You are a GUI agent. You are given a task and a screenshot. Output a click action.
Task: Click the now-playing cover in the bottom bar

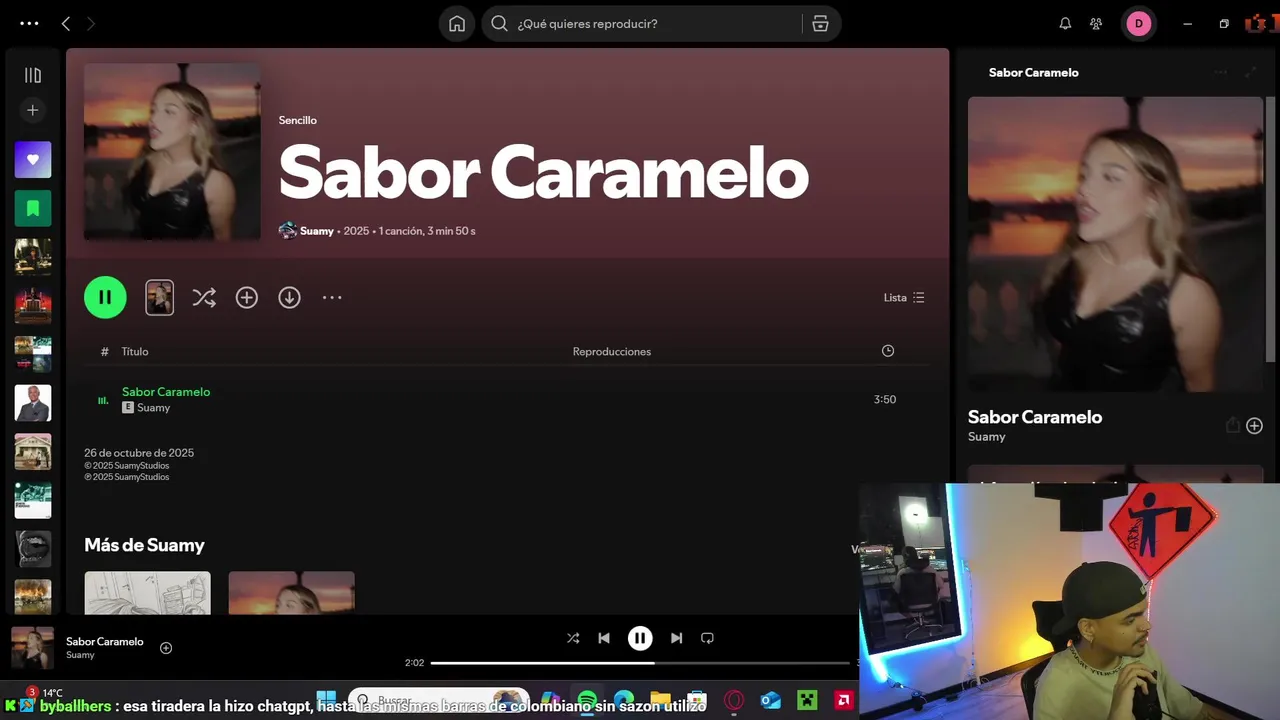point(32,648)
